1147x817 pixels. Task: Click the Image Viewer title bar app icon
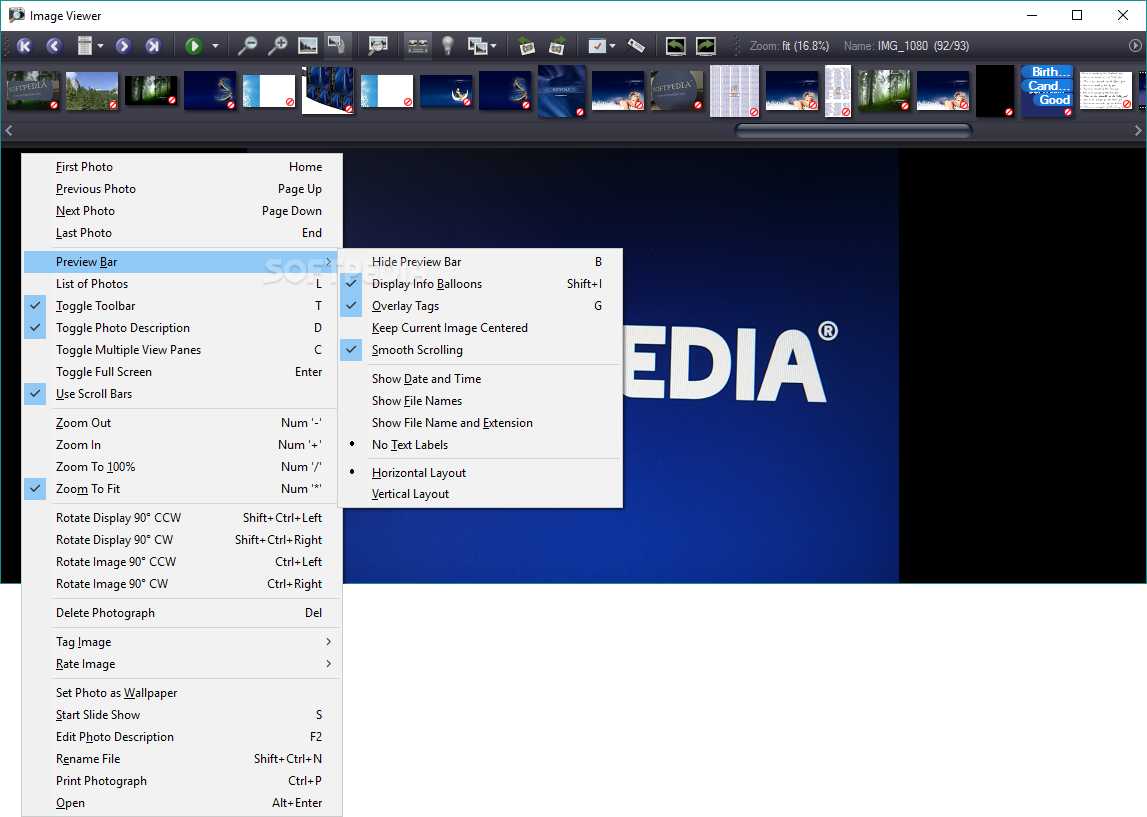click(x=16, y=15)
